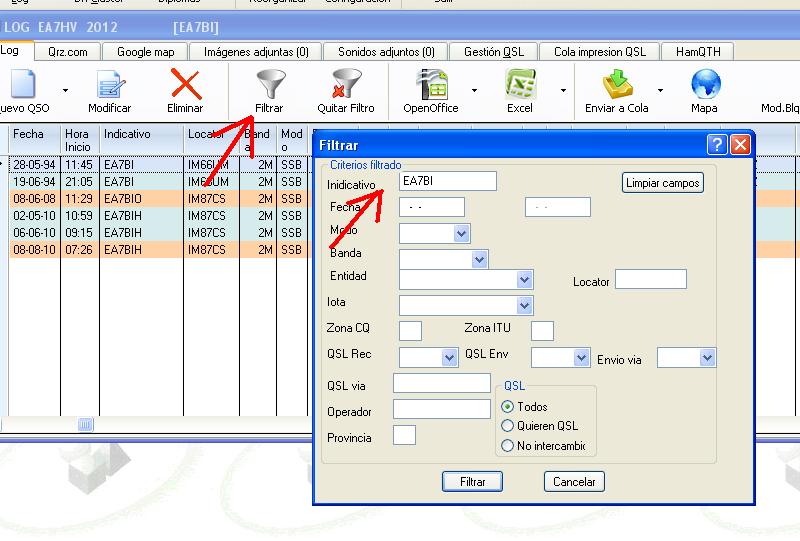The height and width of the screenshot is (541, 800).
Task: Click the Eliminar red X icon
Action: point(185,85)
